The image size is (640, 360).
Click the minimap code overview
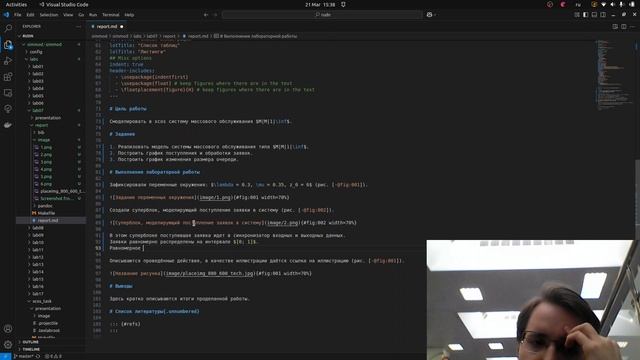[x=614, y=75]
